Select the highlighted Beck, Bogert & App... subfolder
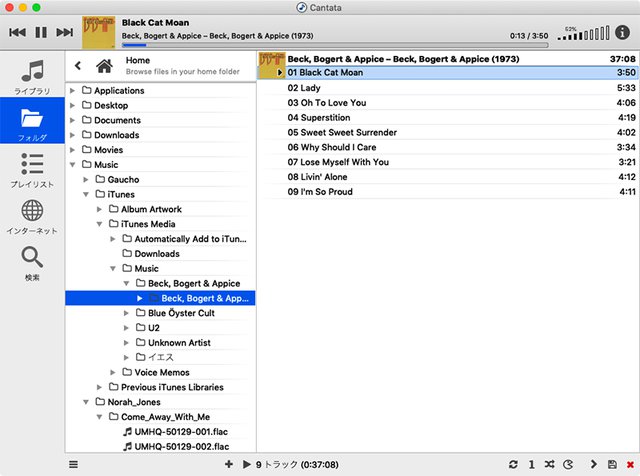The width and height of the screenshot is (640, 476). [160, 298]
